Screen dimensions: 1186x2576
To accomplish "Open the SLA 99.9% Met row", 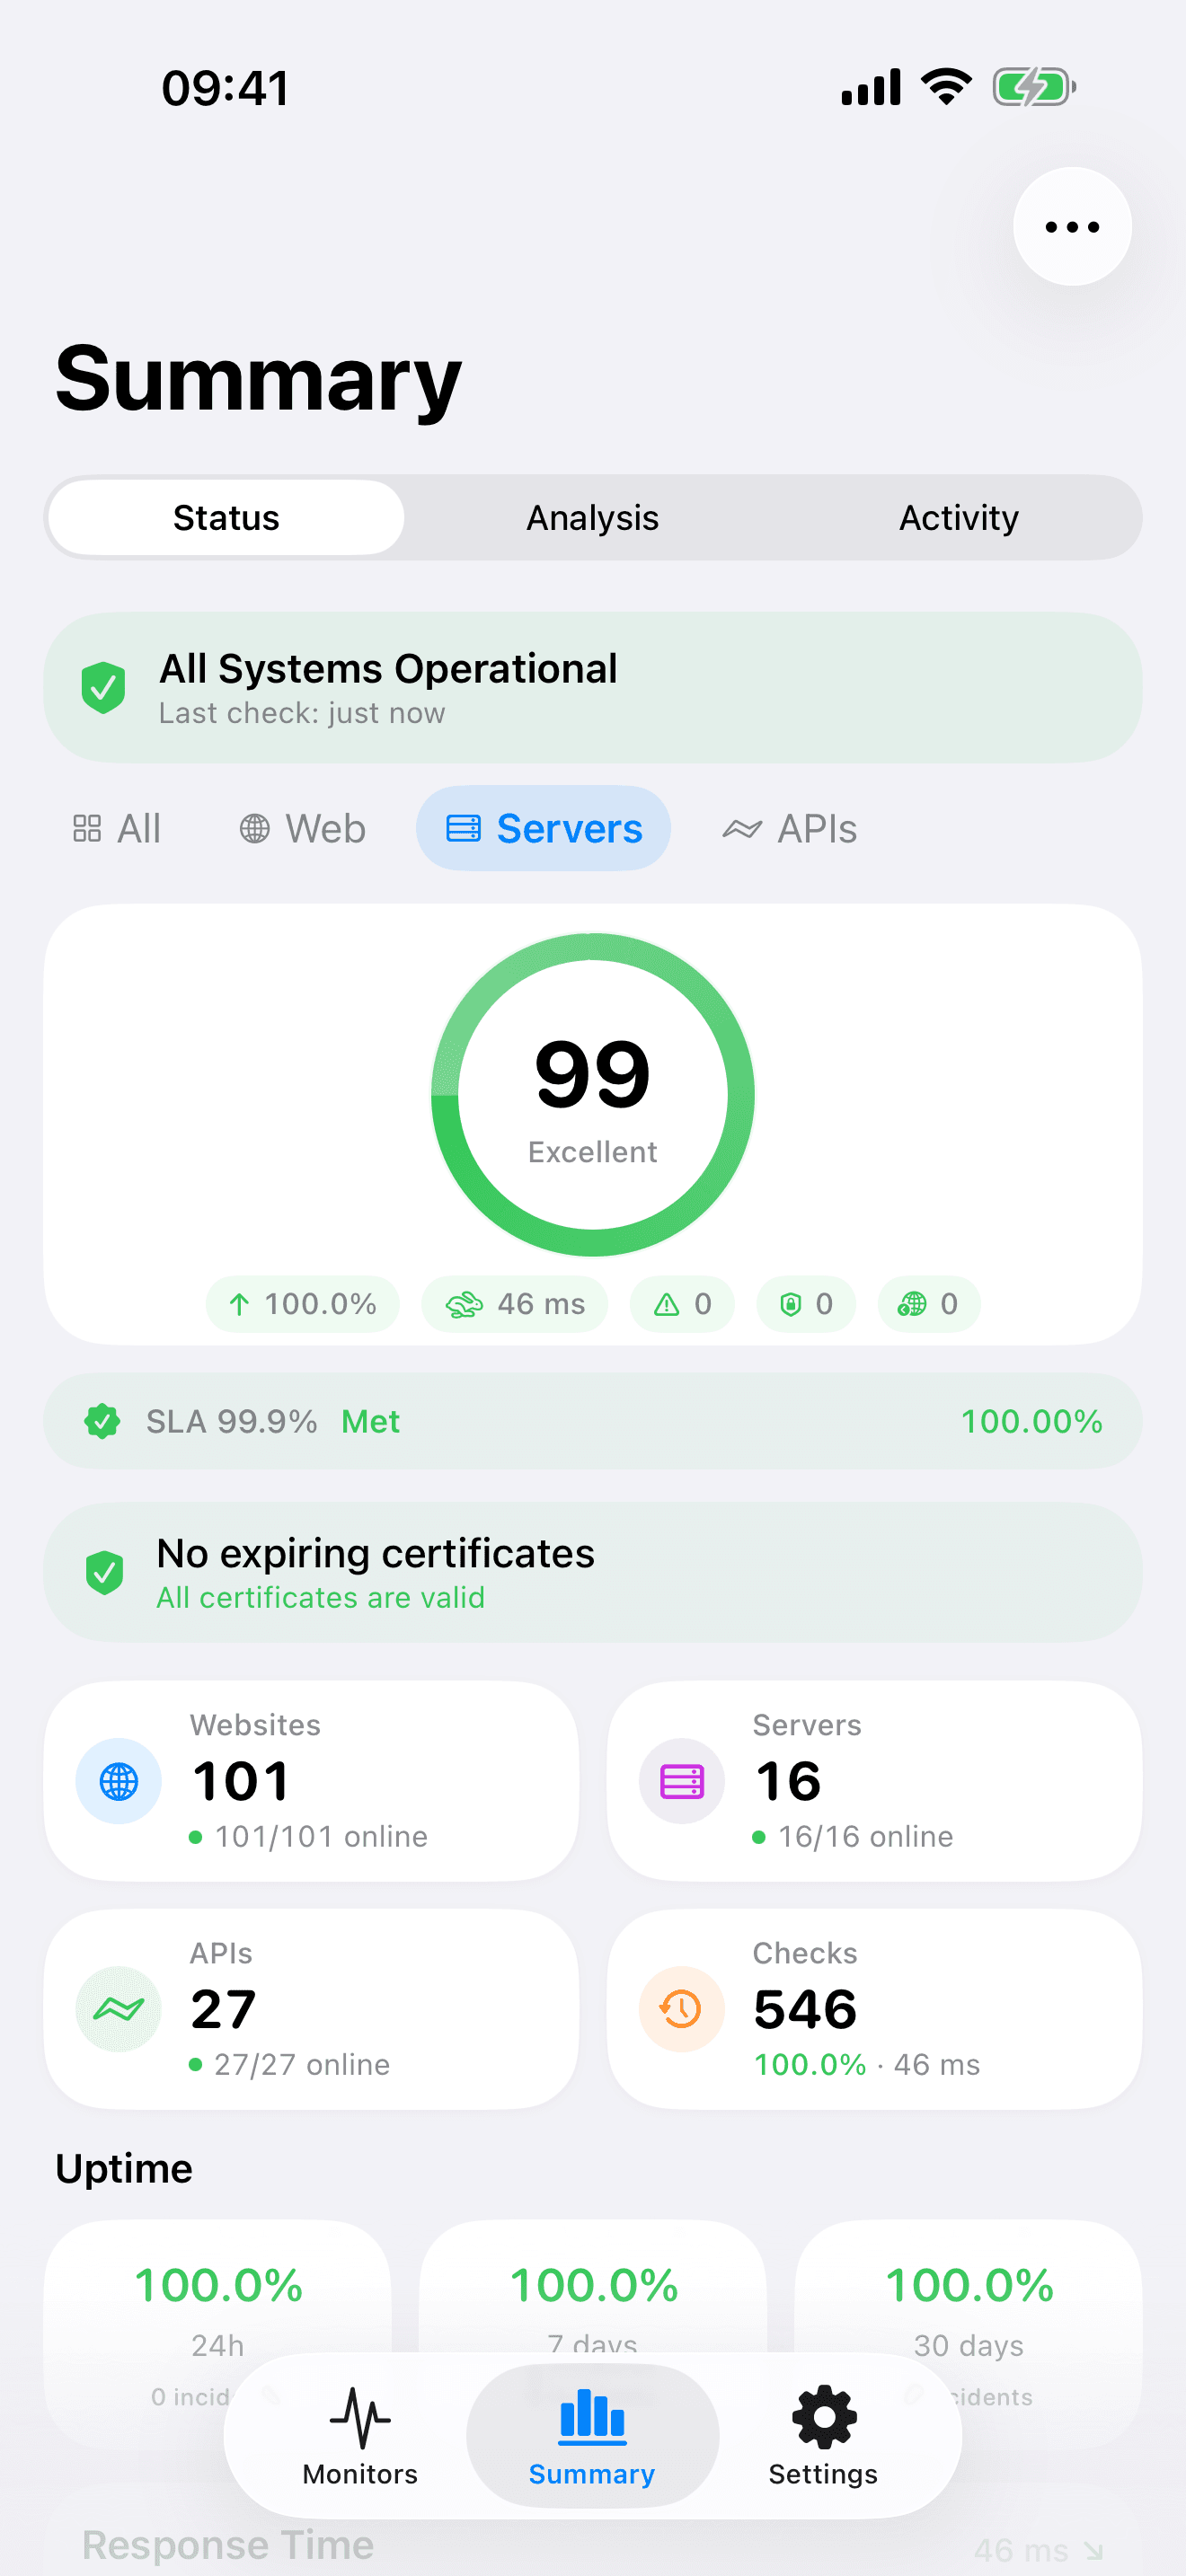I will coord(593,1421).
